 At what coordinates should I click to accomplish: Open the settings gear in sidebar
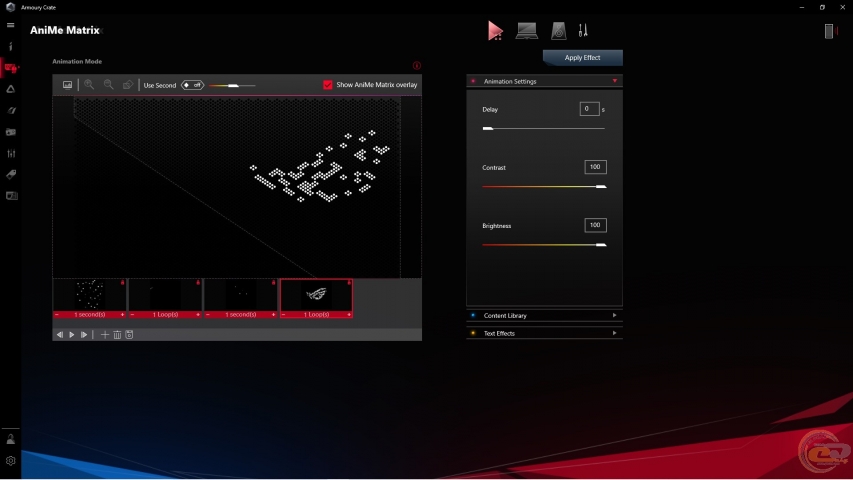10,460
